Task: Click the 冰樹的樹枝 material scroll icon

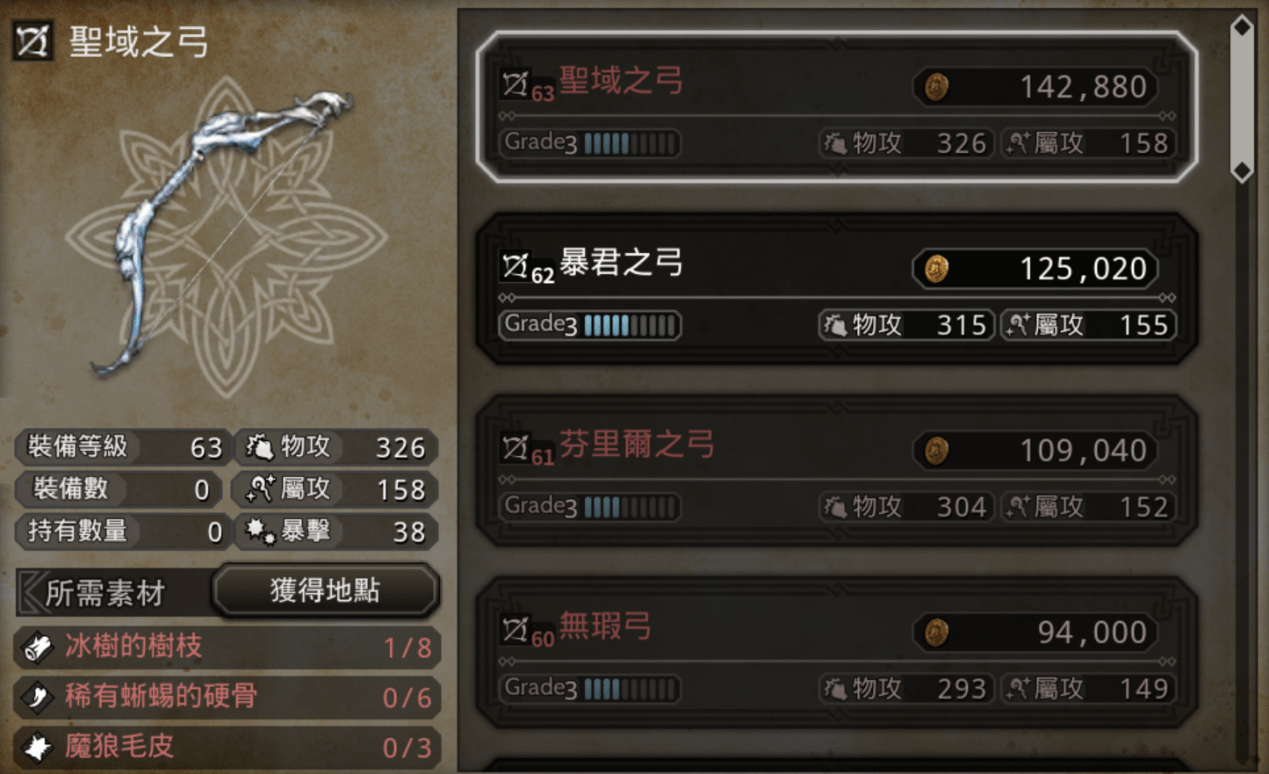Action: coord(38,648)
